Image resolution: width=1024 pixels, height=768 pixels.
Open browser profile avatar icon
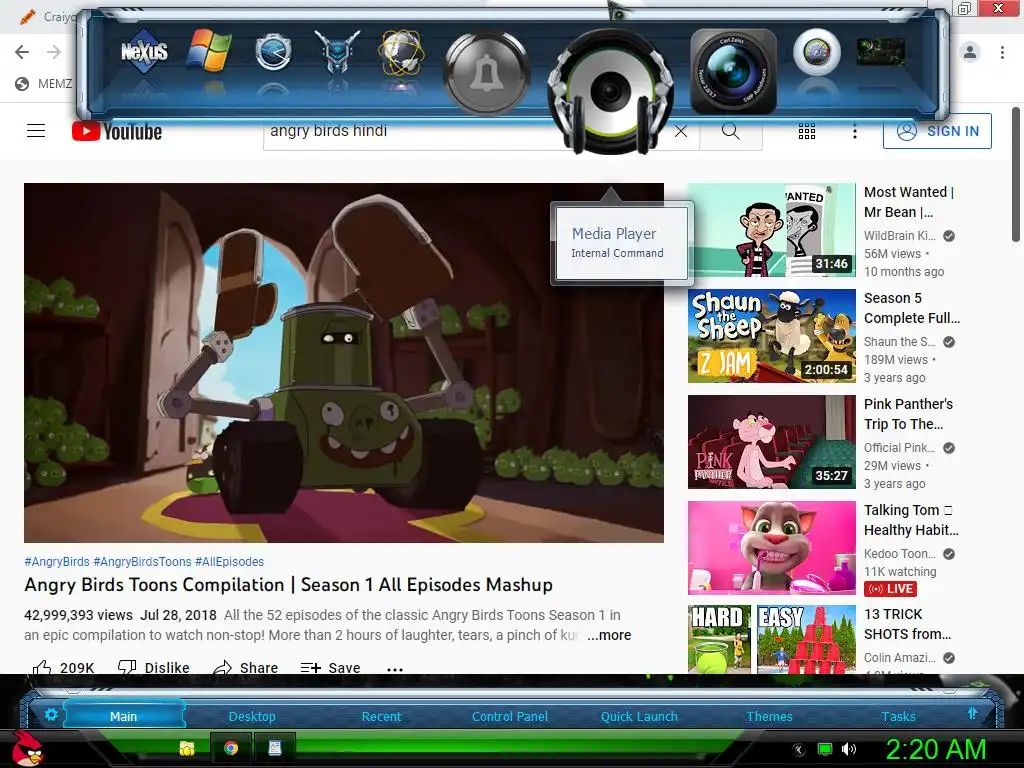(970, 52)
